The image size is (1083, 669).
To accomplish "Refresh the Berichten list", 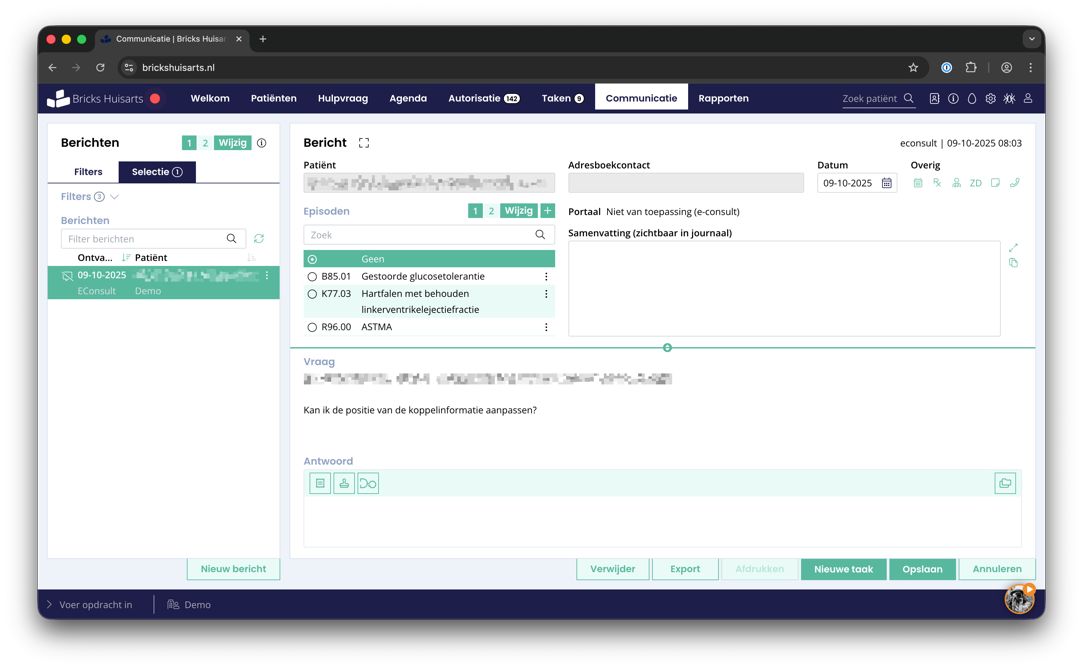I will (x=259, y=239).
